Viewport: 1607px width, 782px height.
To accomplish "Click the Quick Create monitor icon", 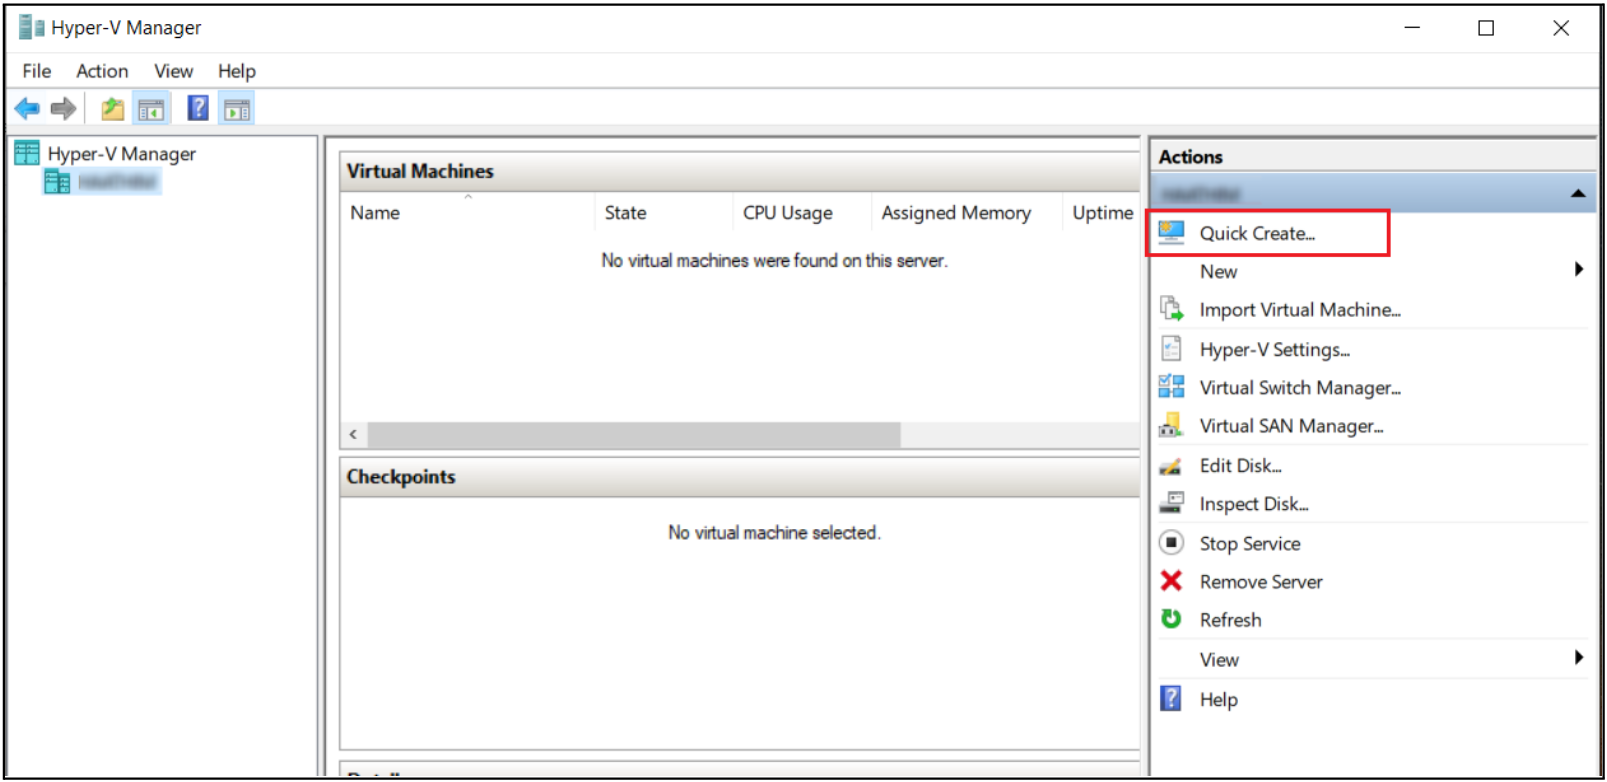I will coord(1171,233).
